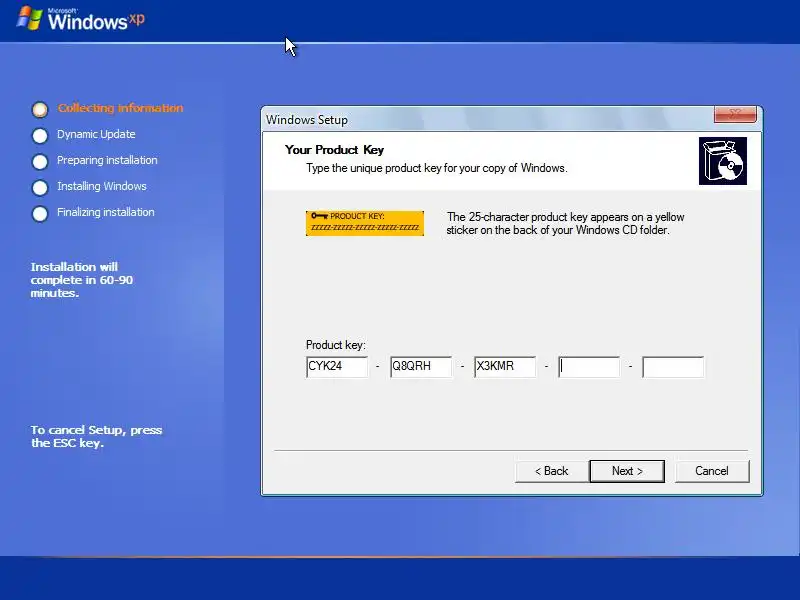Click the 'Product key:' label
Image resolution: width=800 pixels, height=600 pixels.
(336, 345)
